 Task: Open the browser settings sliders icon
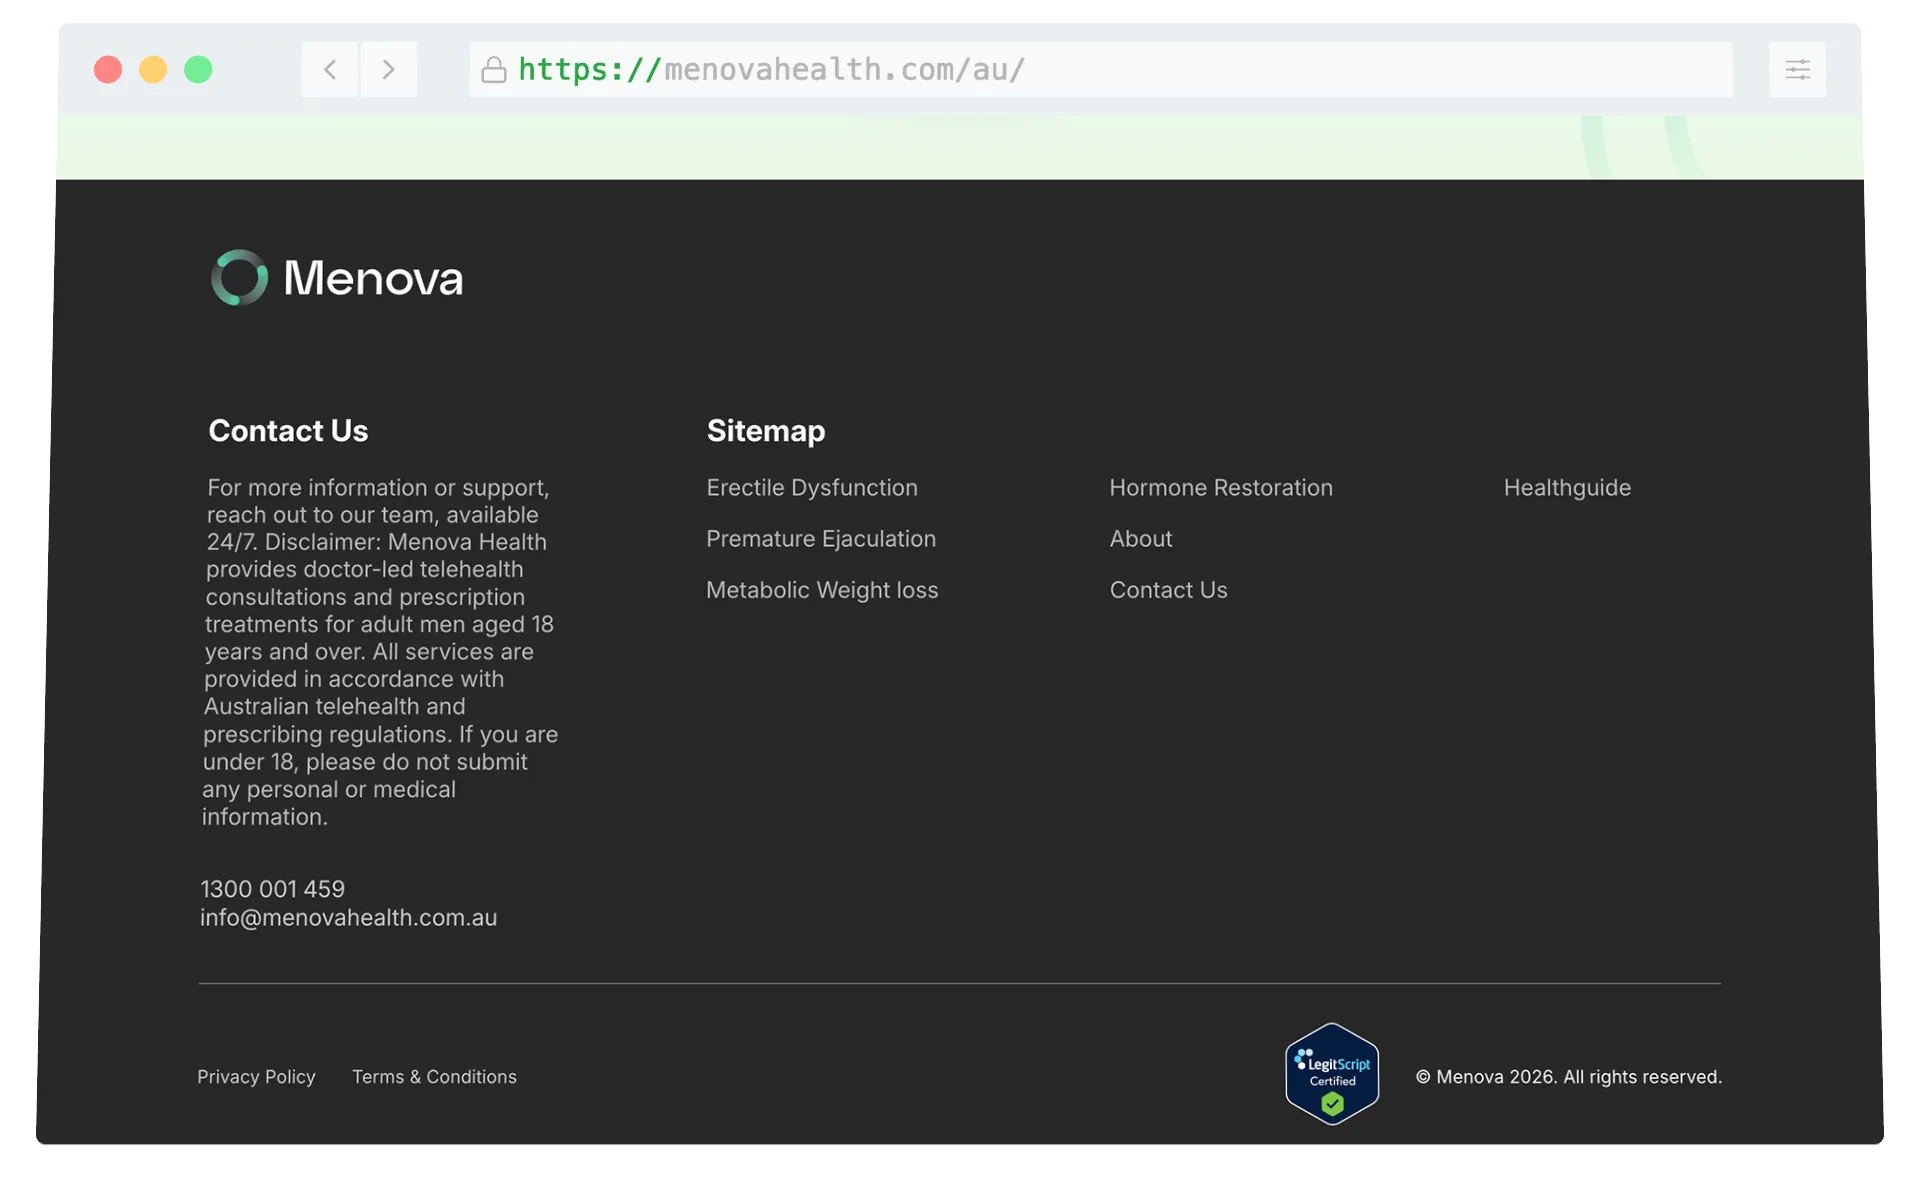point(1797,70)
